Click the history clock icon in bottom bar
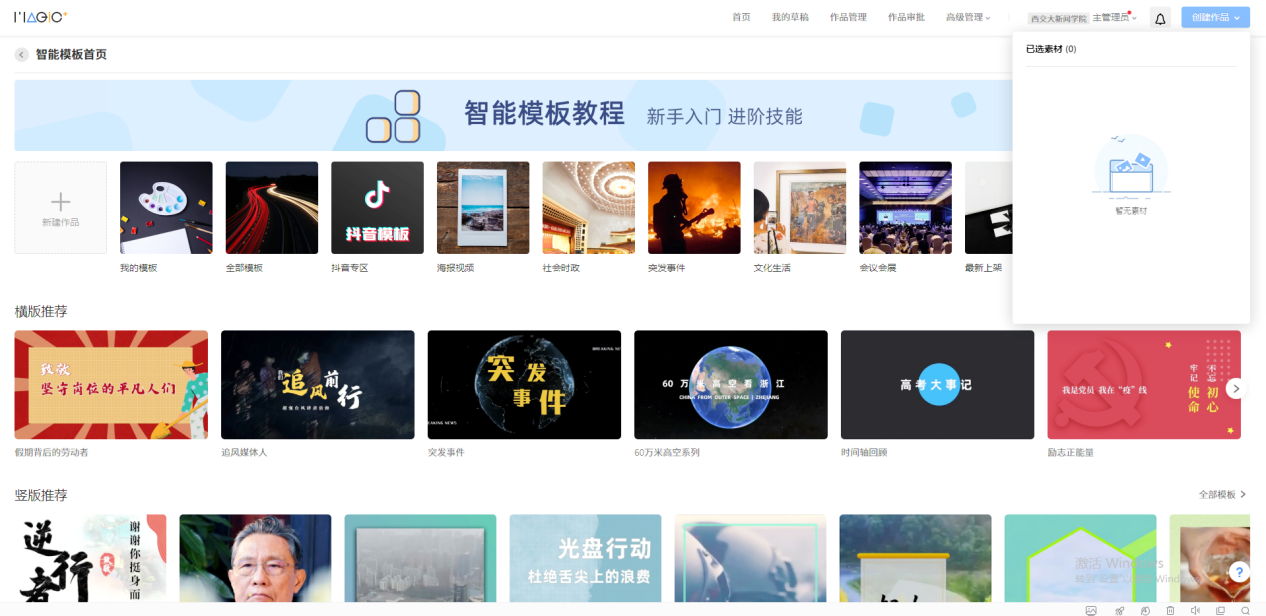Viewport: 1266px width, 616px height. point(1145,610)
